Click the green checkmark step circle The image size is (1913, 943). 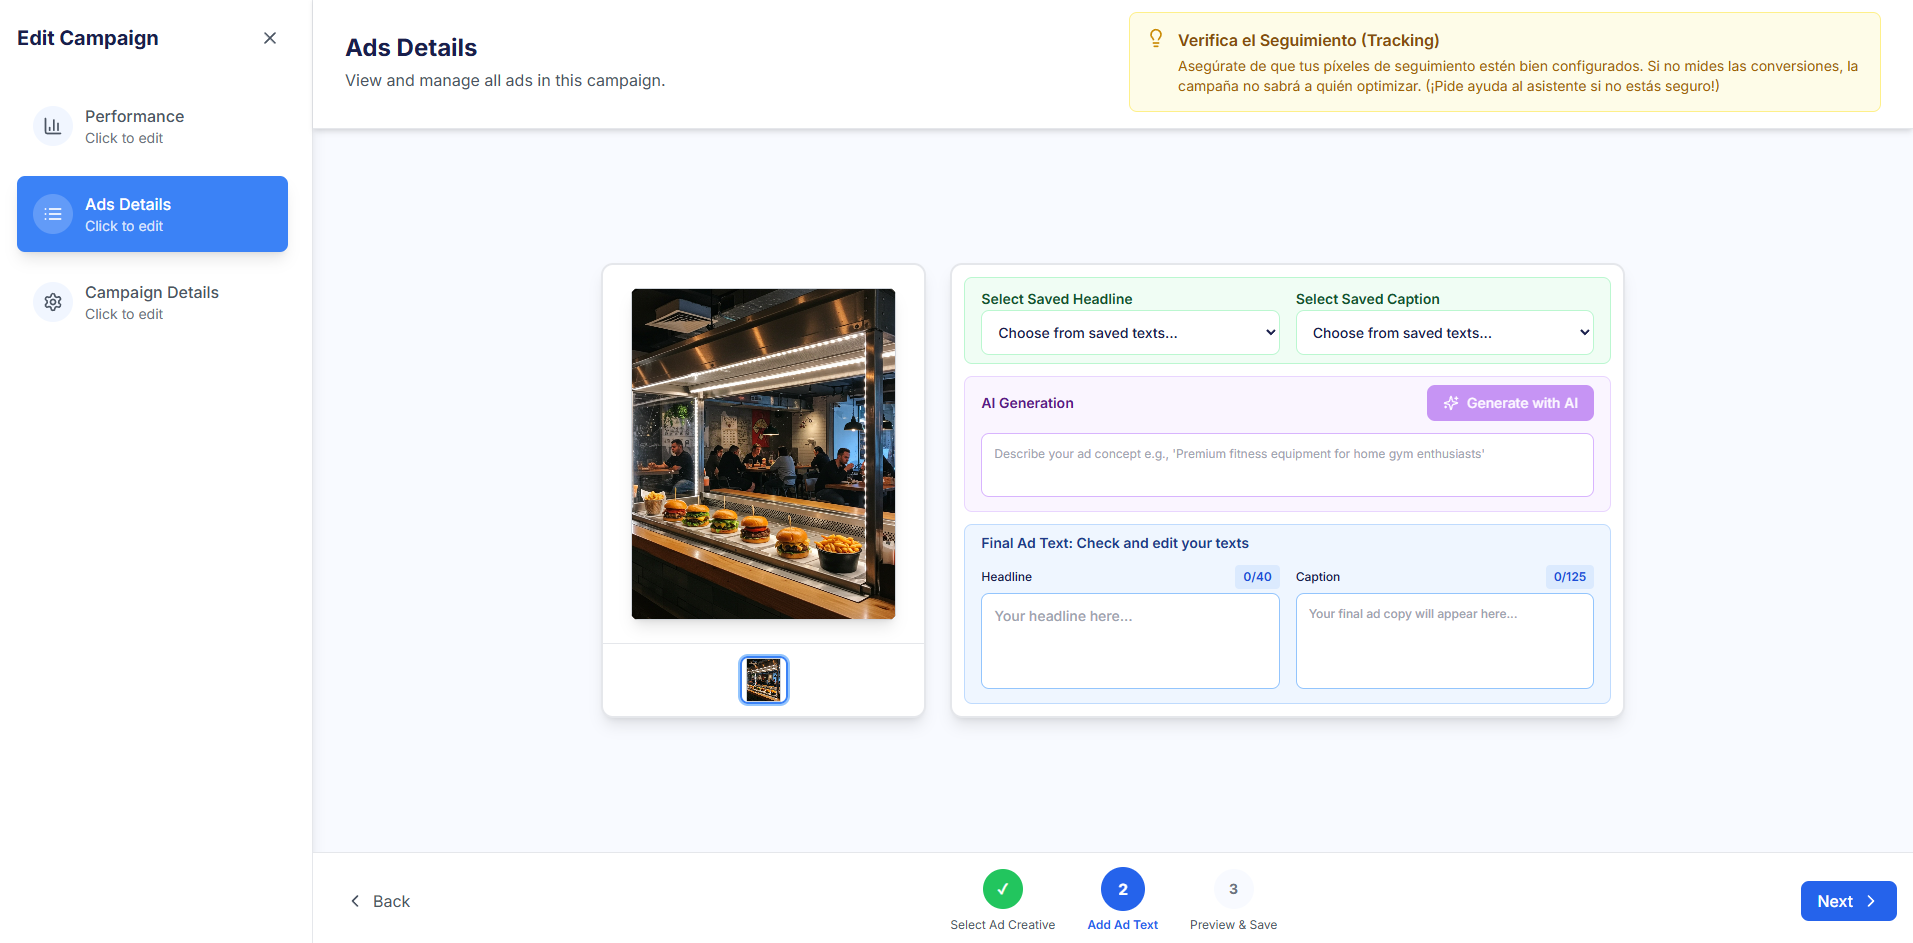pyautogui.click(x=1002, y=889)
